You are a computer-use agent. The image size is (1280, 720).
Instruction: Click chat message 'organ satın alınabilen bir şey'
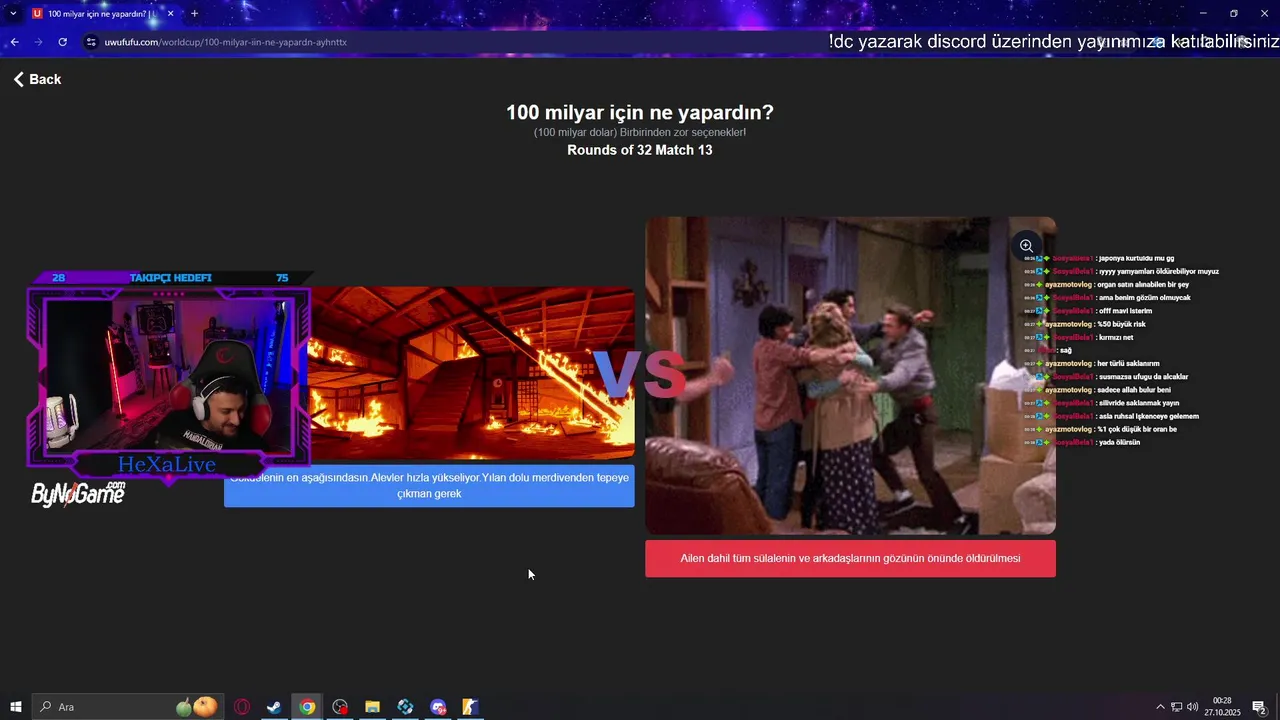1141,284
